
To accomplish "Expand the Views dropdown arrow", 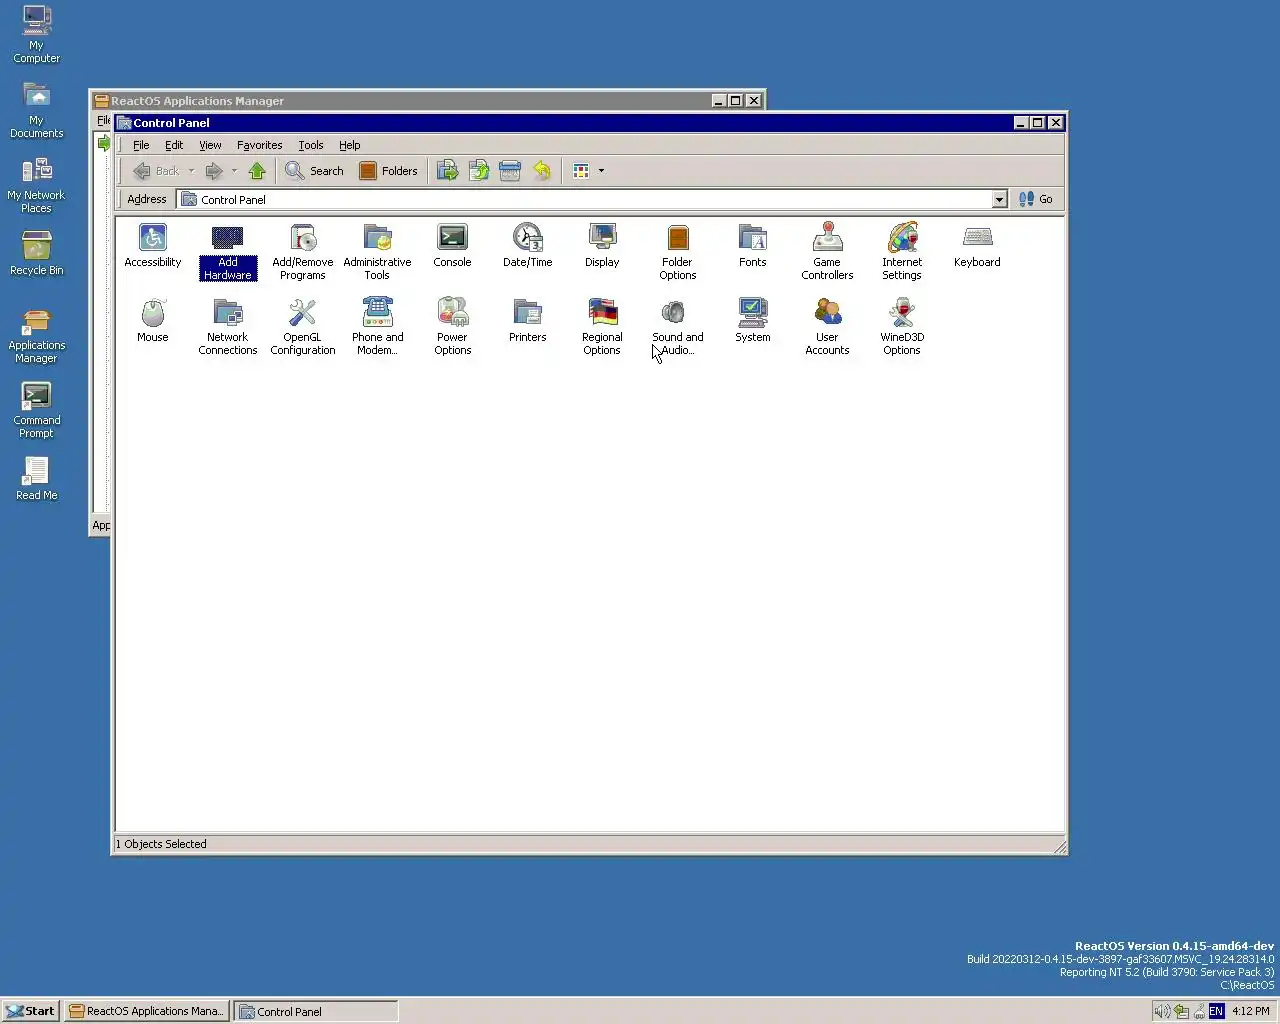I will click(x=601, y=171).
